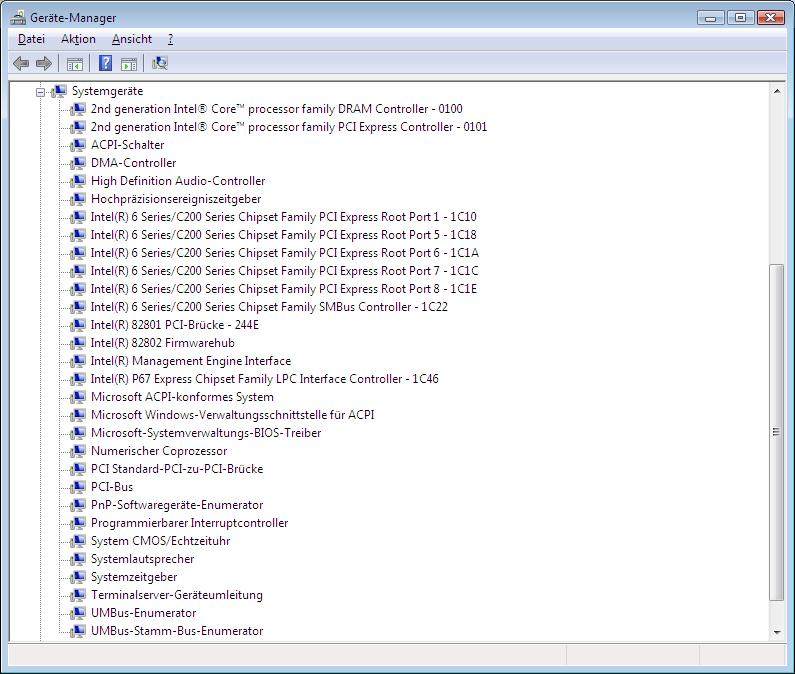Click the Systemgeräte category icon

(x=59, y=91)
